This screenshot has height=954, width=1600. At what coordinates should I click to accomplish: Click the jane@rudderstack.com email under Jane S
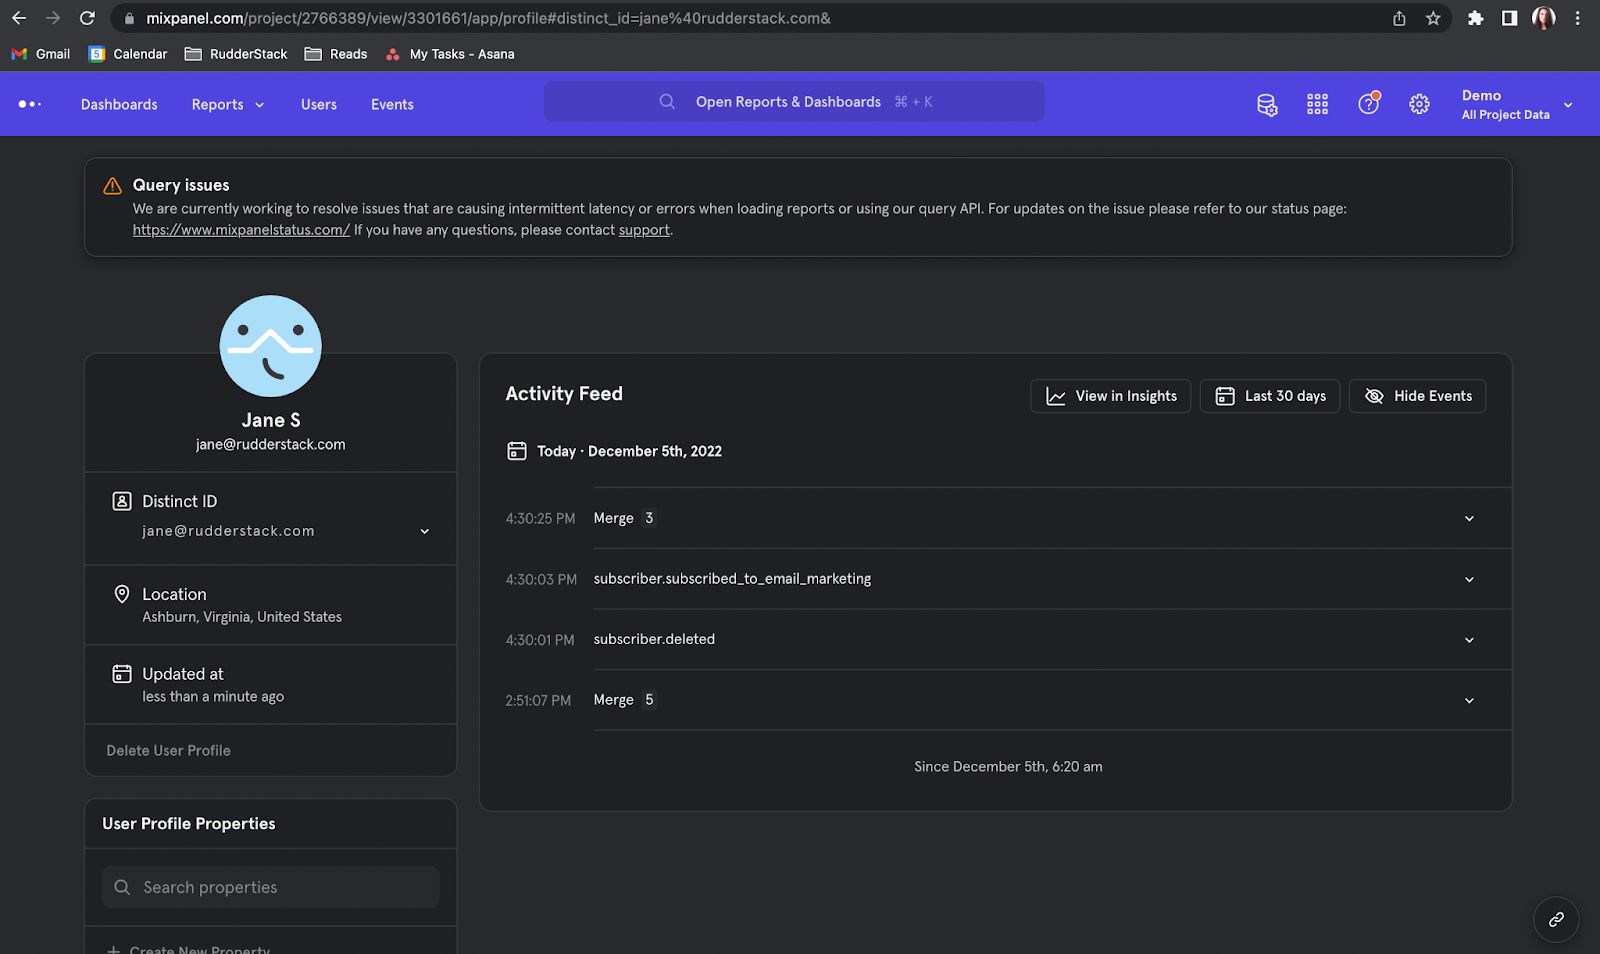[270, 444]
